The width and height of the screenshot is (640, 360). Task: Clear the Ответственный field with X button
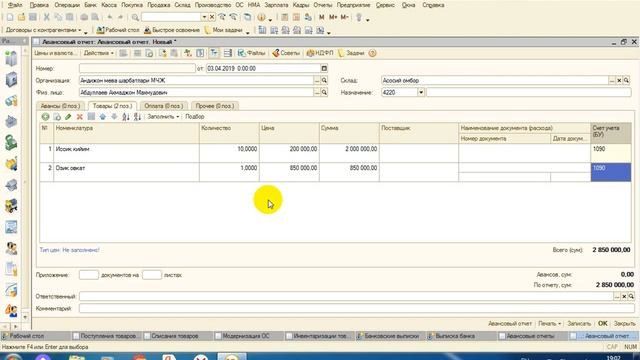click(624, 296)
